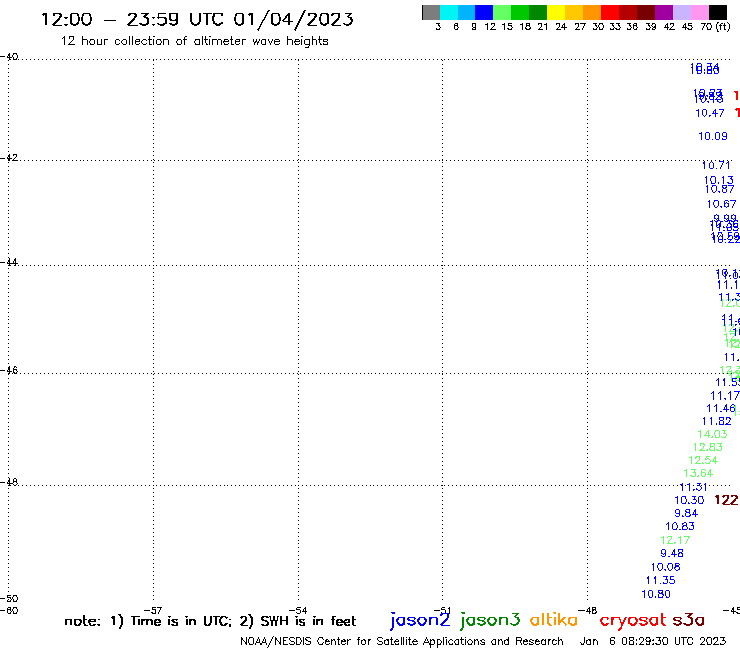Click the green wave height value 12.17
The image size is (740, 650).
pos(675,540)
